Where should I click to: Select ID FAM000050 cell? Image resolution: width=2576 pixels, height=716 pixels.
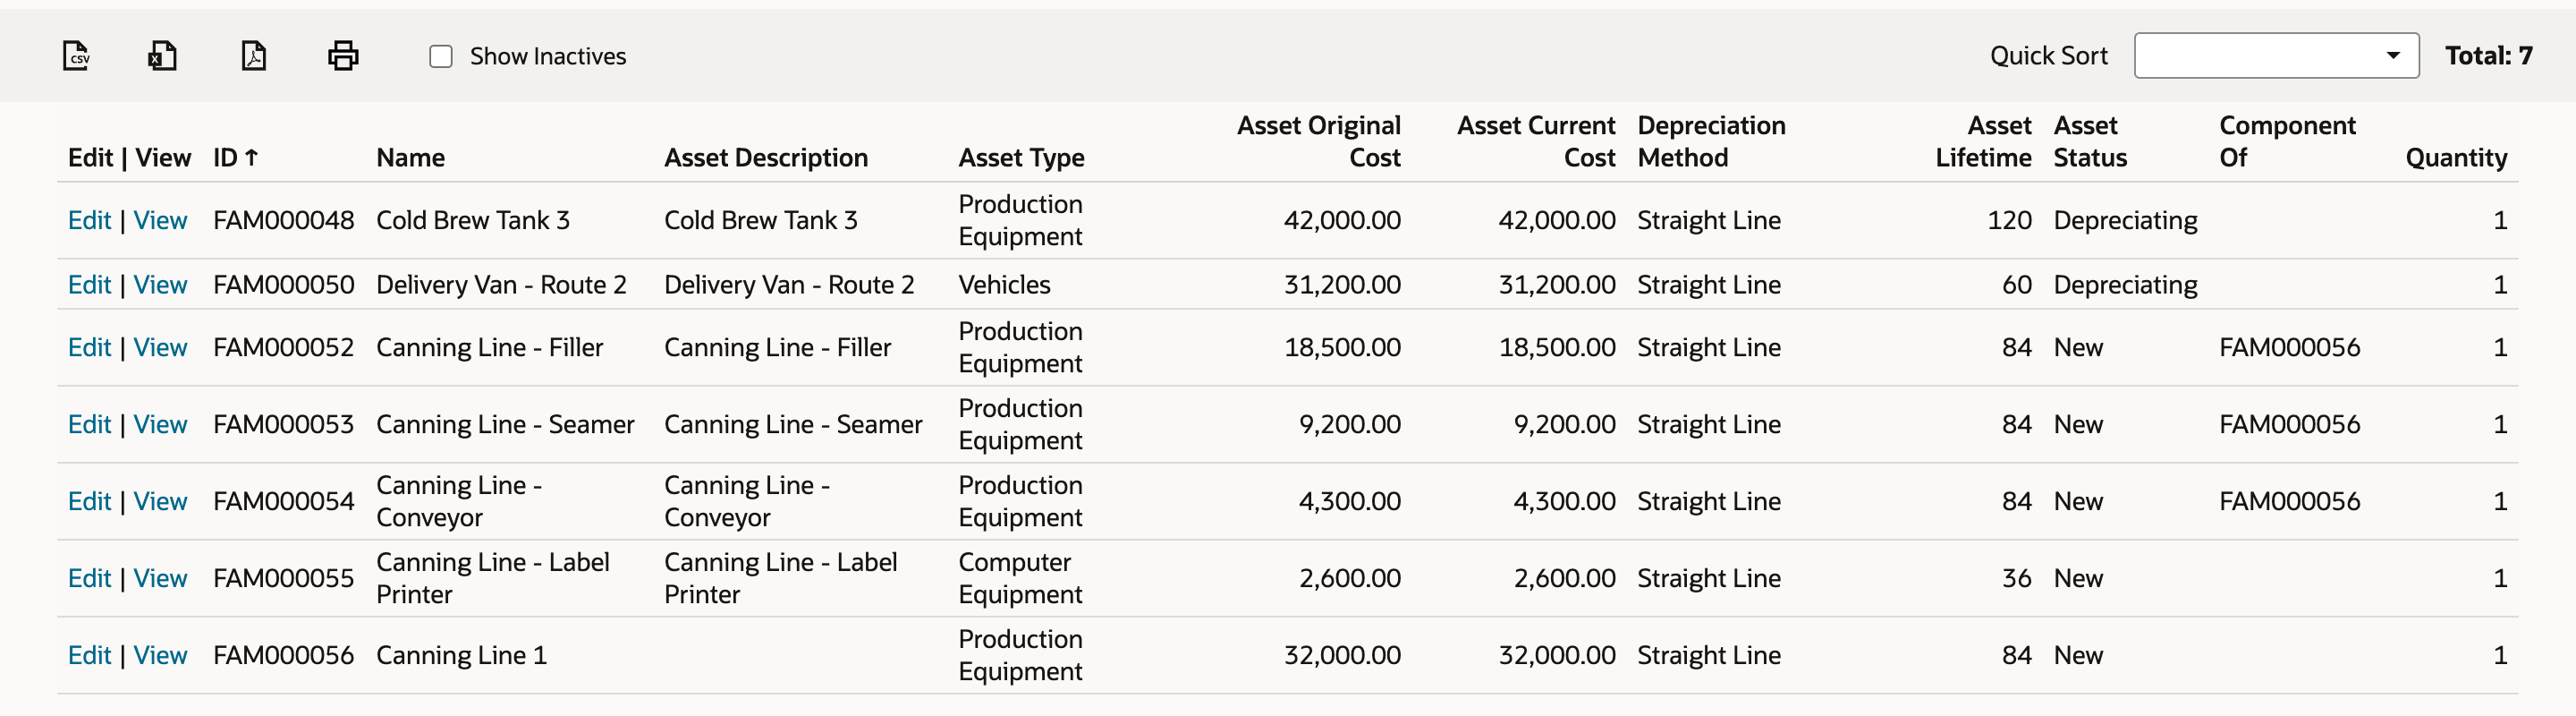pyautogui.click(x=283, y=285)
